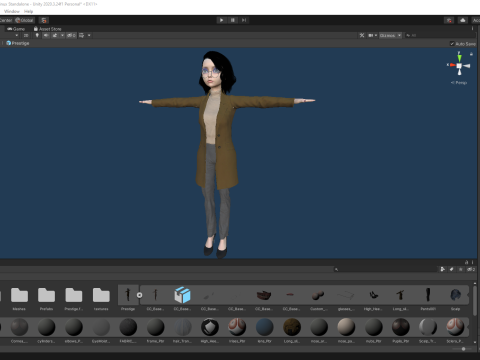
Task: Open the Meshes folder
Action: tap(19, 298)
